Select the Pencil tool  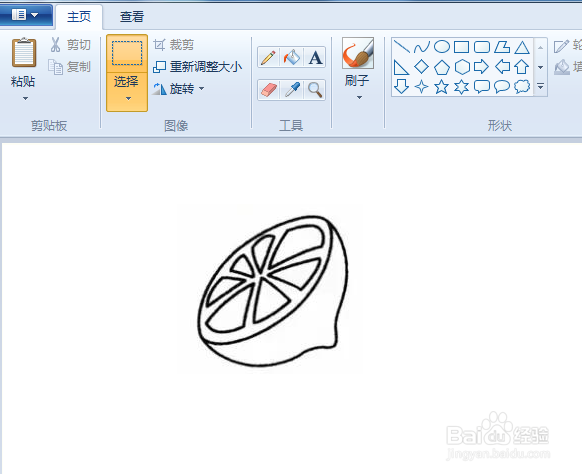coord(268,57)
